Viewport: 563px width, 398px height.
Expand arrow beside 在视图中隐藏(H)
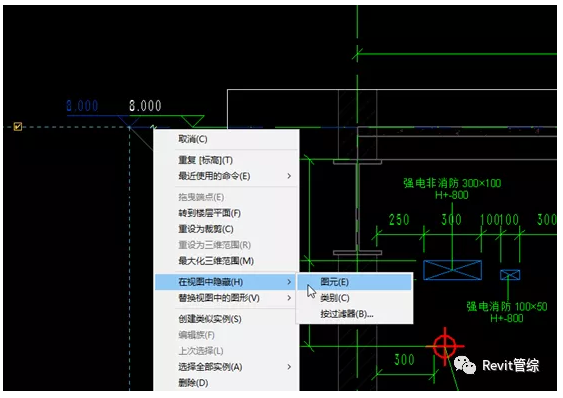click(x=289, y=282)
